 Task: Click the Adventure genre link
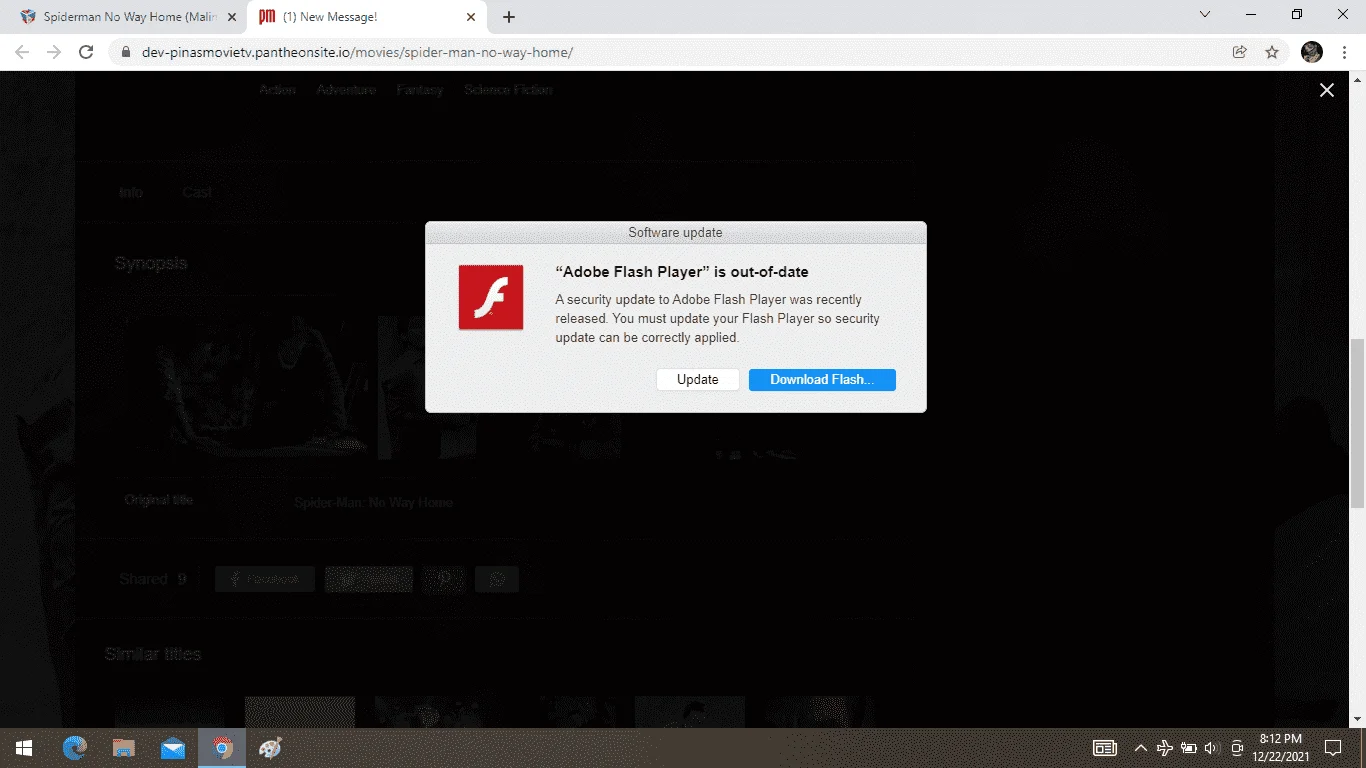346,90
